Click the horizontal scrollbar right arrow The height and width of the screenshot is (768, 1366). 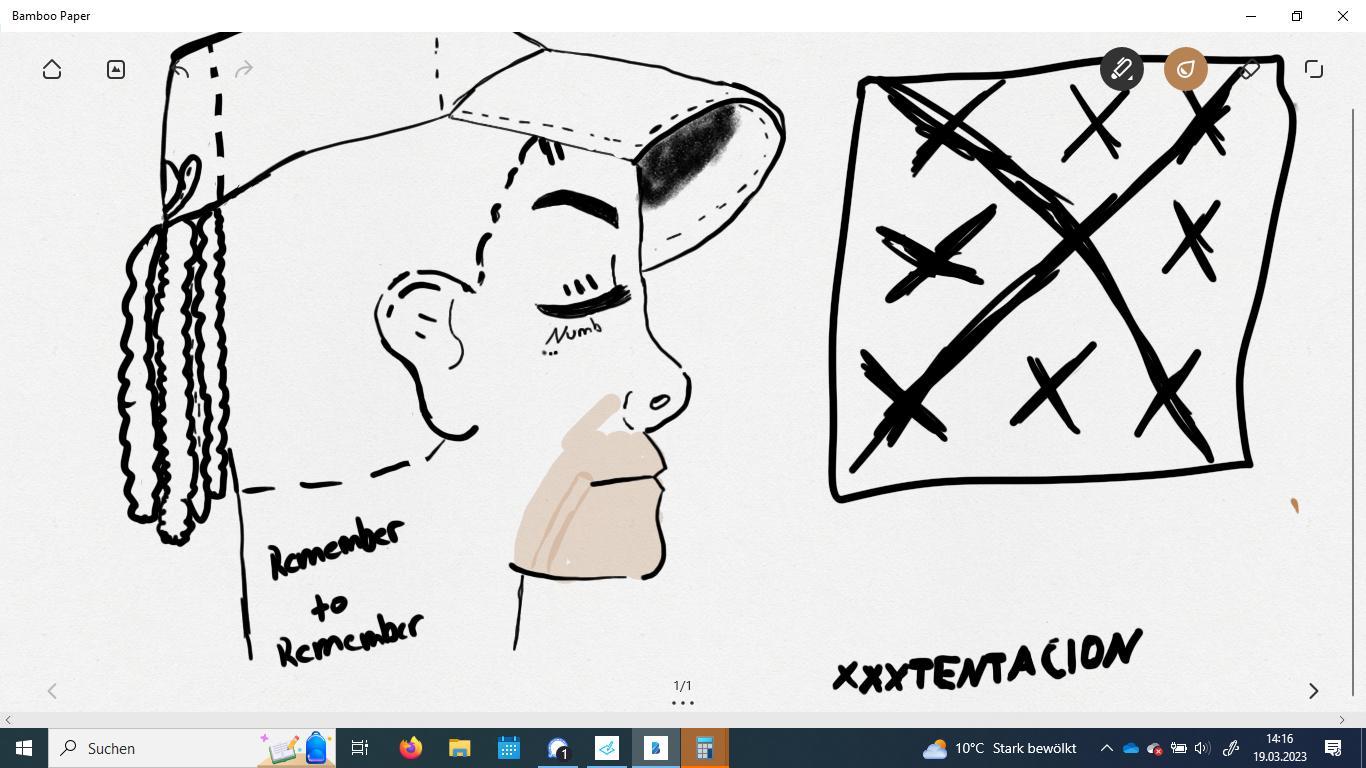(1342, 720)
